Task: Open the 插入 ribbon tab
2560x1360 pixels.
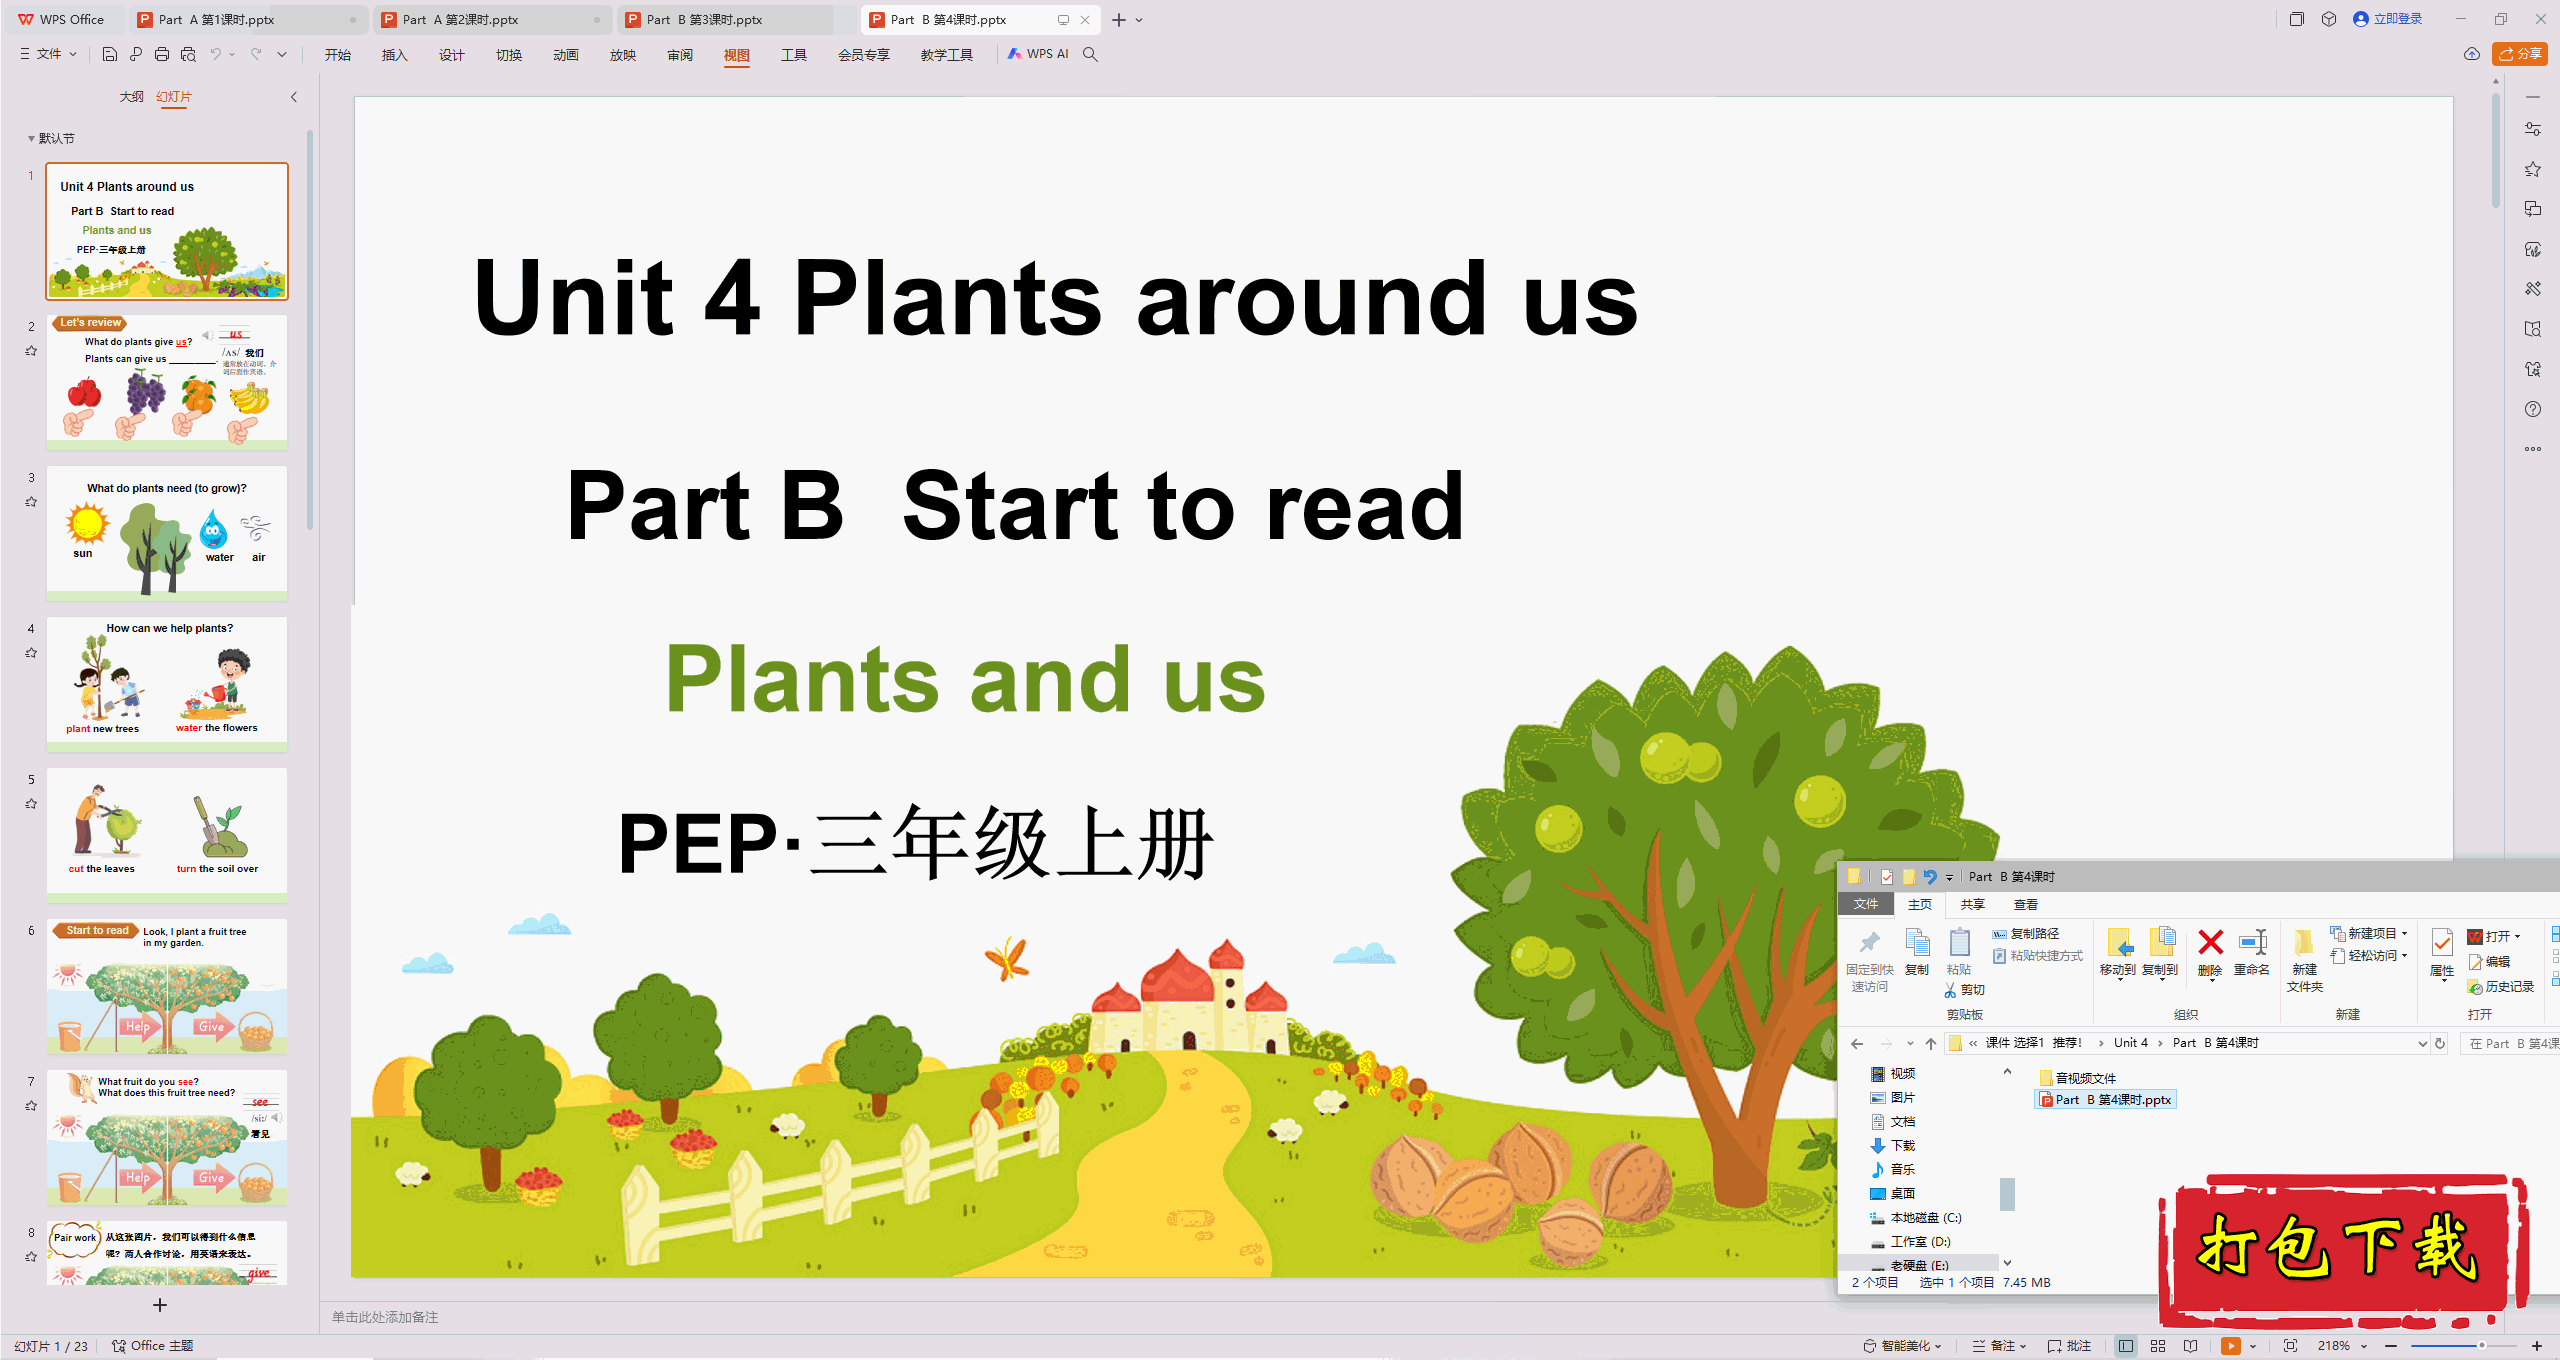Action: (x=395, y=54)
